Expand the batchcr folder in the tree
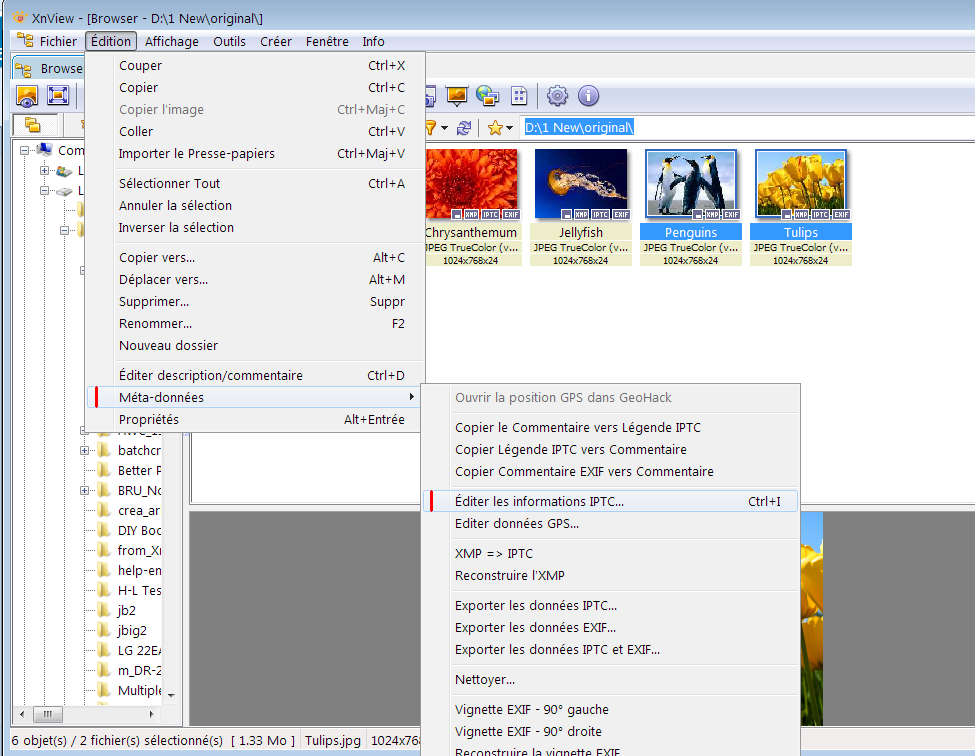This screenshot has width=975, height=756. pyautogui.click(x=84, y=451)
